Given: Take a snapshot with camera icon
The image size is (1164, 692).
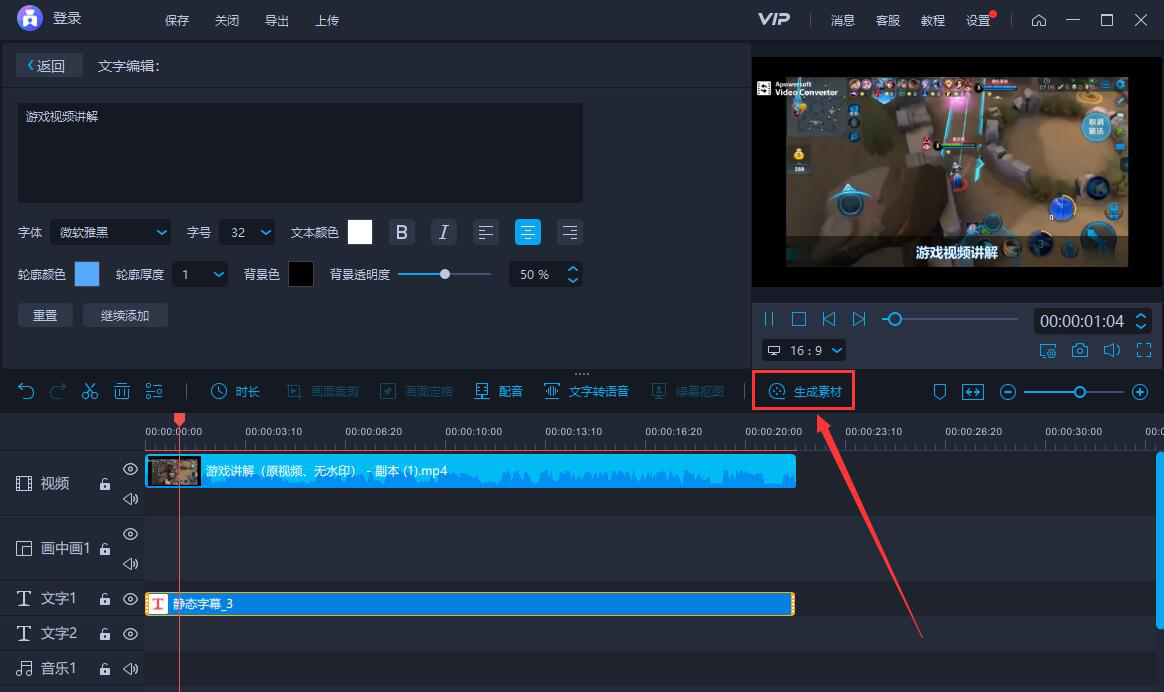Looking at the screenshot, I should pos(1080,350).
